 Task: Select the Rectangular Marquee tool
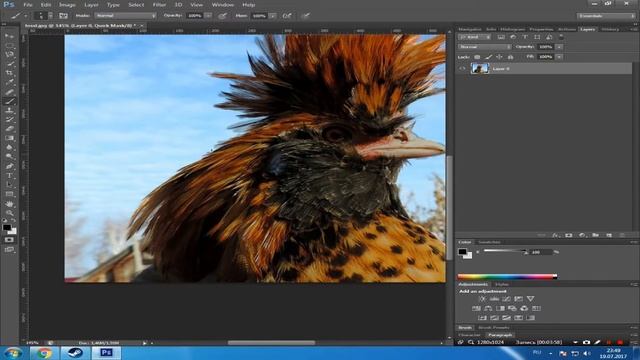tap(9, 45)
